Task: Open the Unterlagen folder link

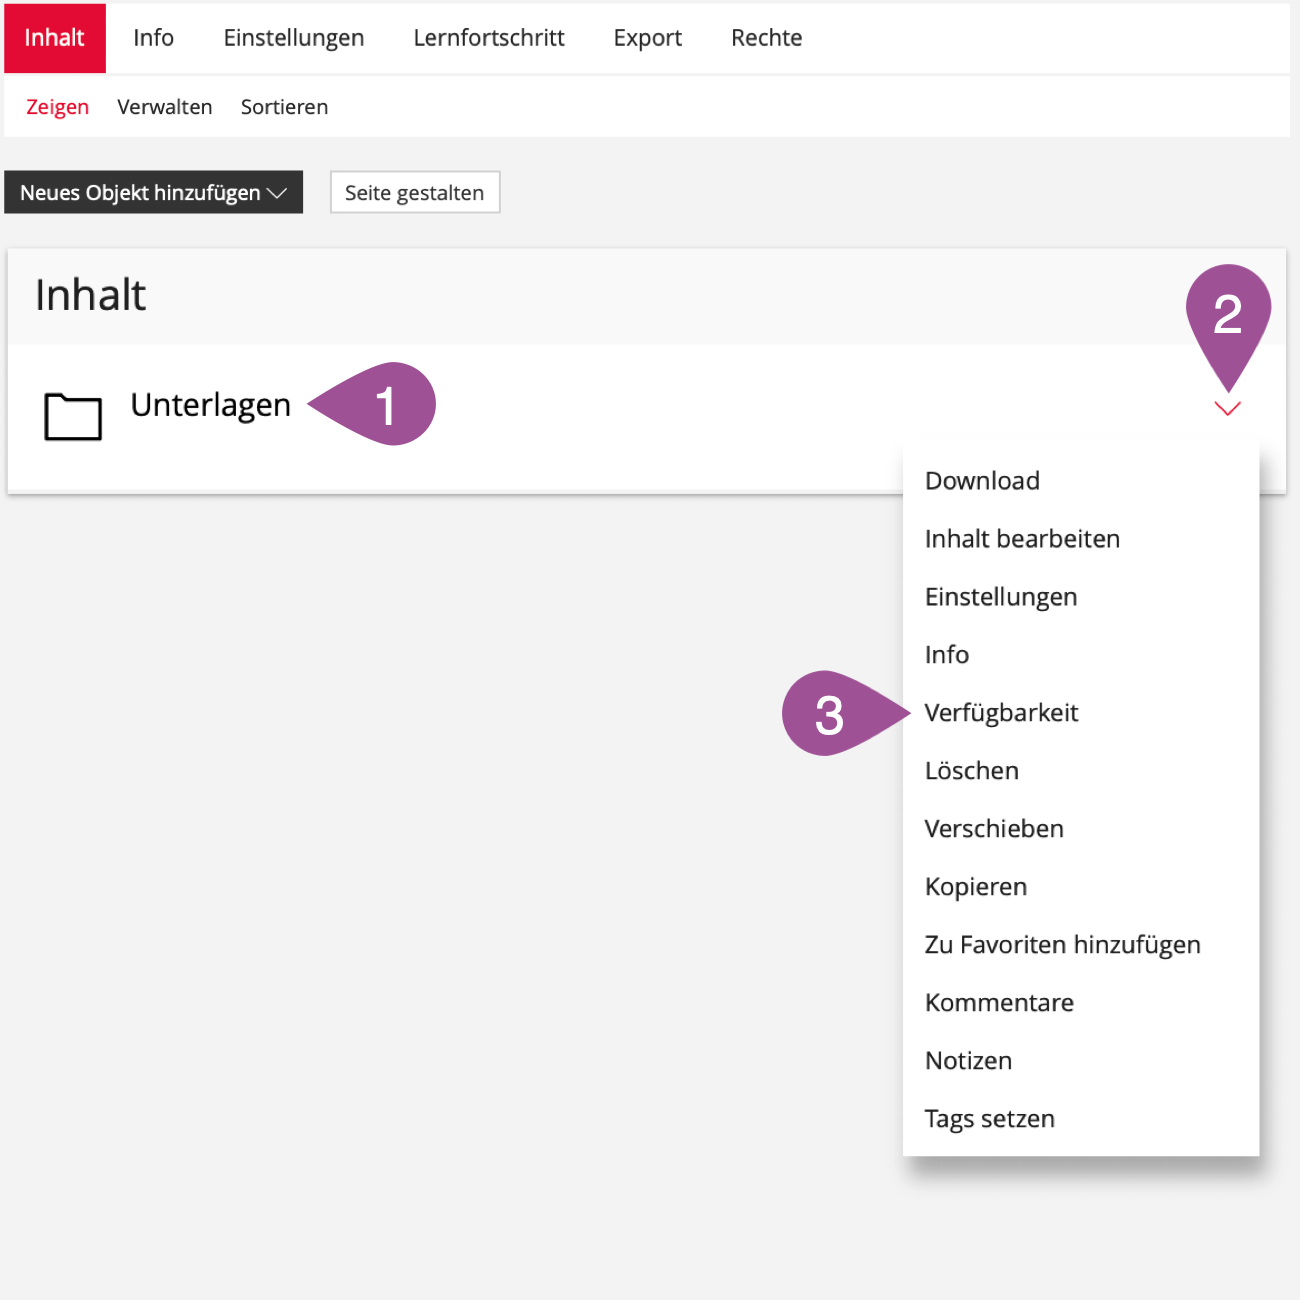Action: click(x=210, y=405)
